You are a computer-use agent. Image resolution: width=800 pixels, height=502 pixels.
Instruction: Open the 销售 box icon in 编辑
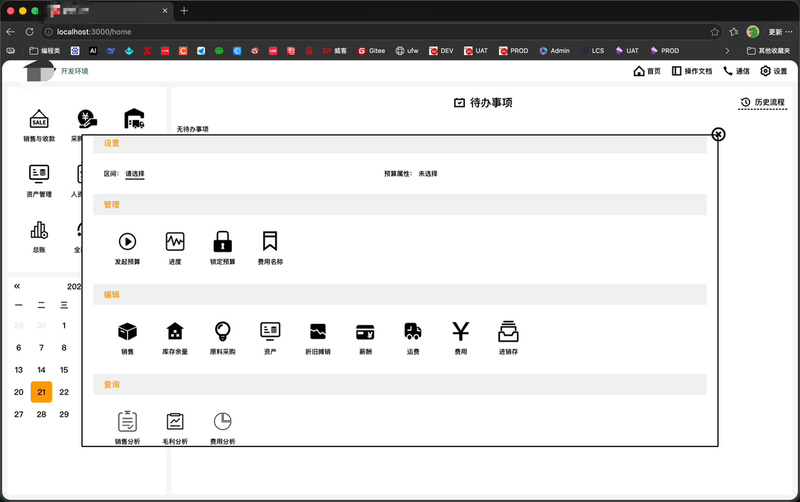coord(127,332)
